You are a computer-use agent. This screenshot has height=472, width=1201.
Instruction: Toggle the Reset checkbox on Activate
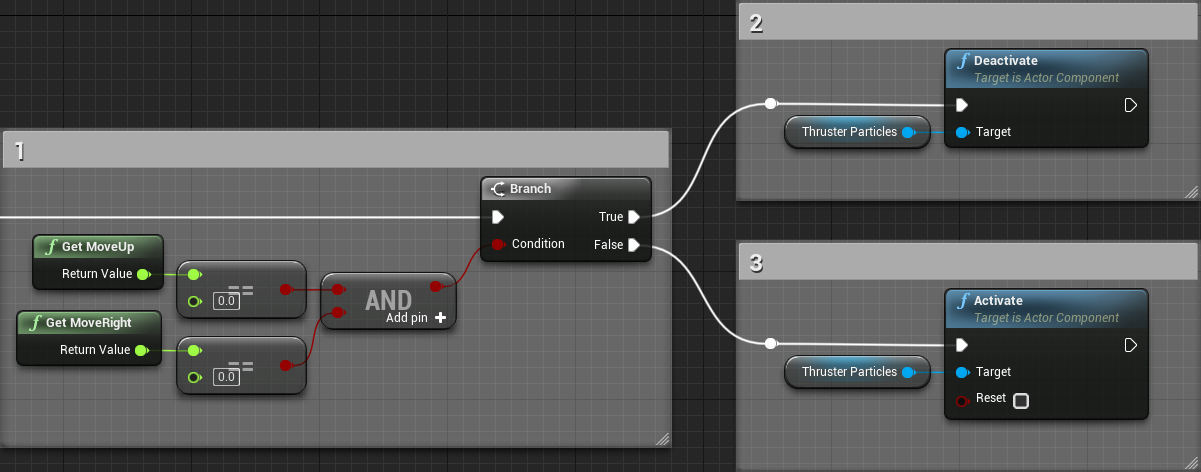click(1021, 401)
